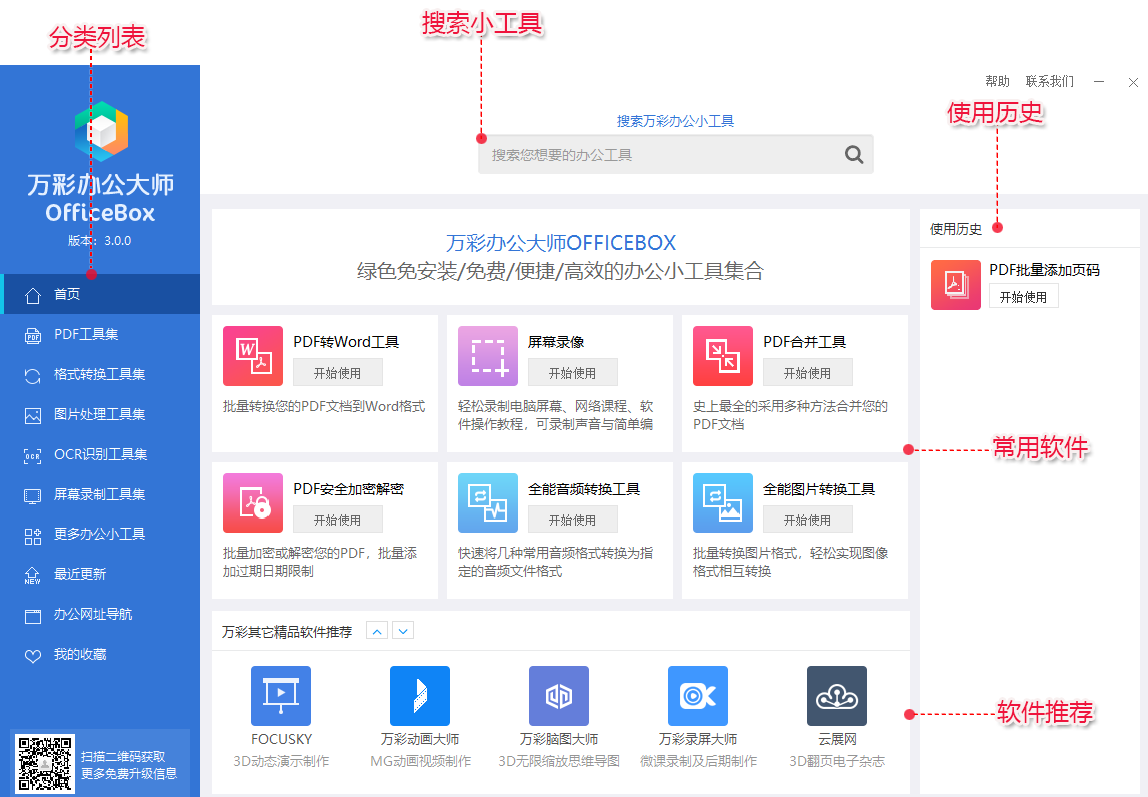1148x797 pixels.
Task: Focus the 搜索您想要的办公工具 search field
Action: (660, 155)
